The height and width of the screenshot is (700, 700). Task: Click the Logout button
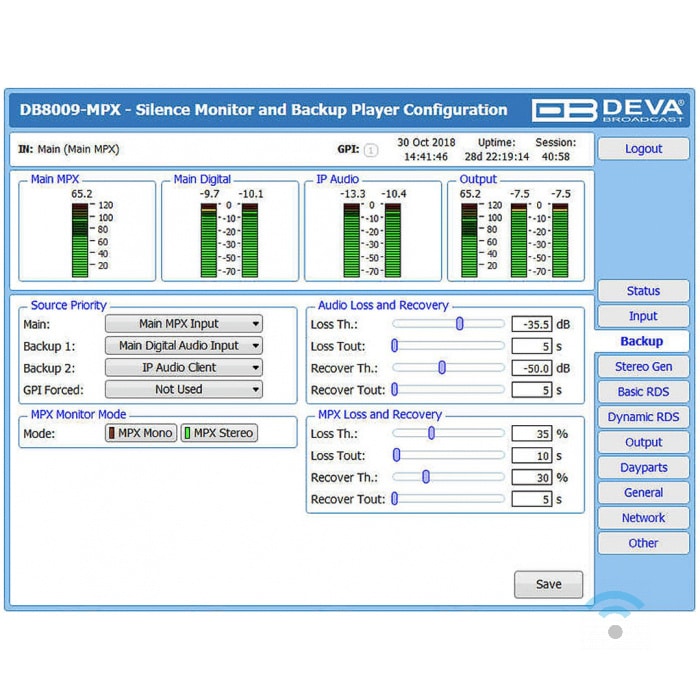pyautogui.click(x=643, y=149)
